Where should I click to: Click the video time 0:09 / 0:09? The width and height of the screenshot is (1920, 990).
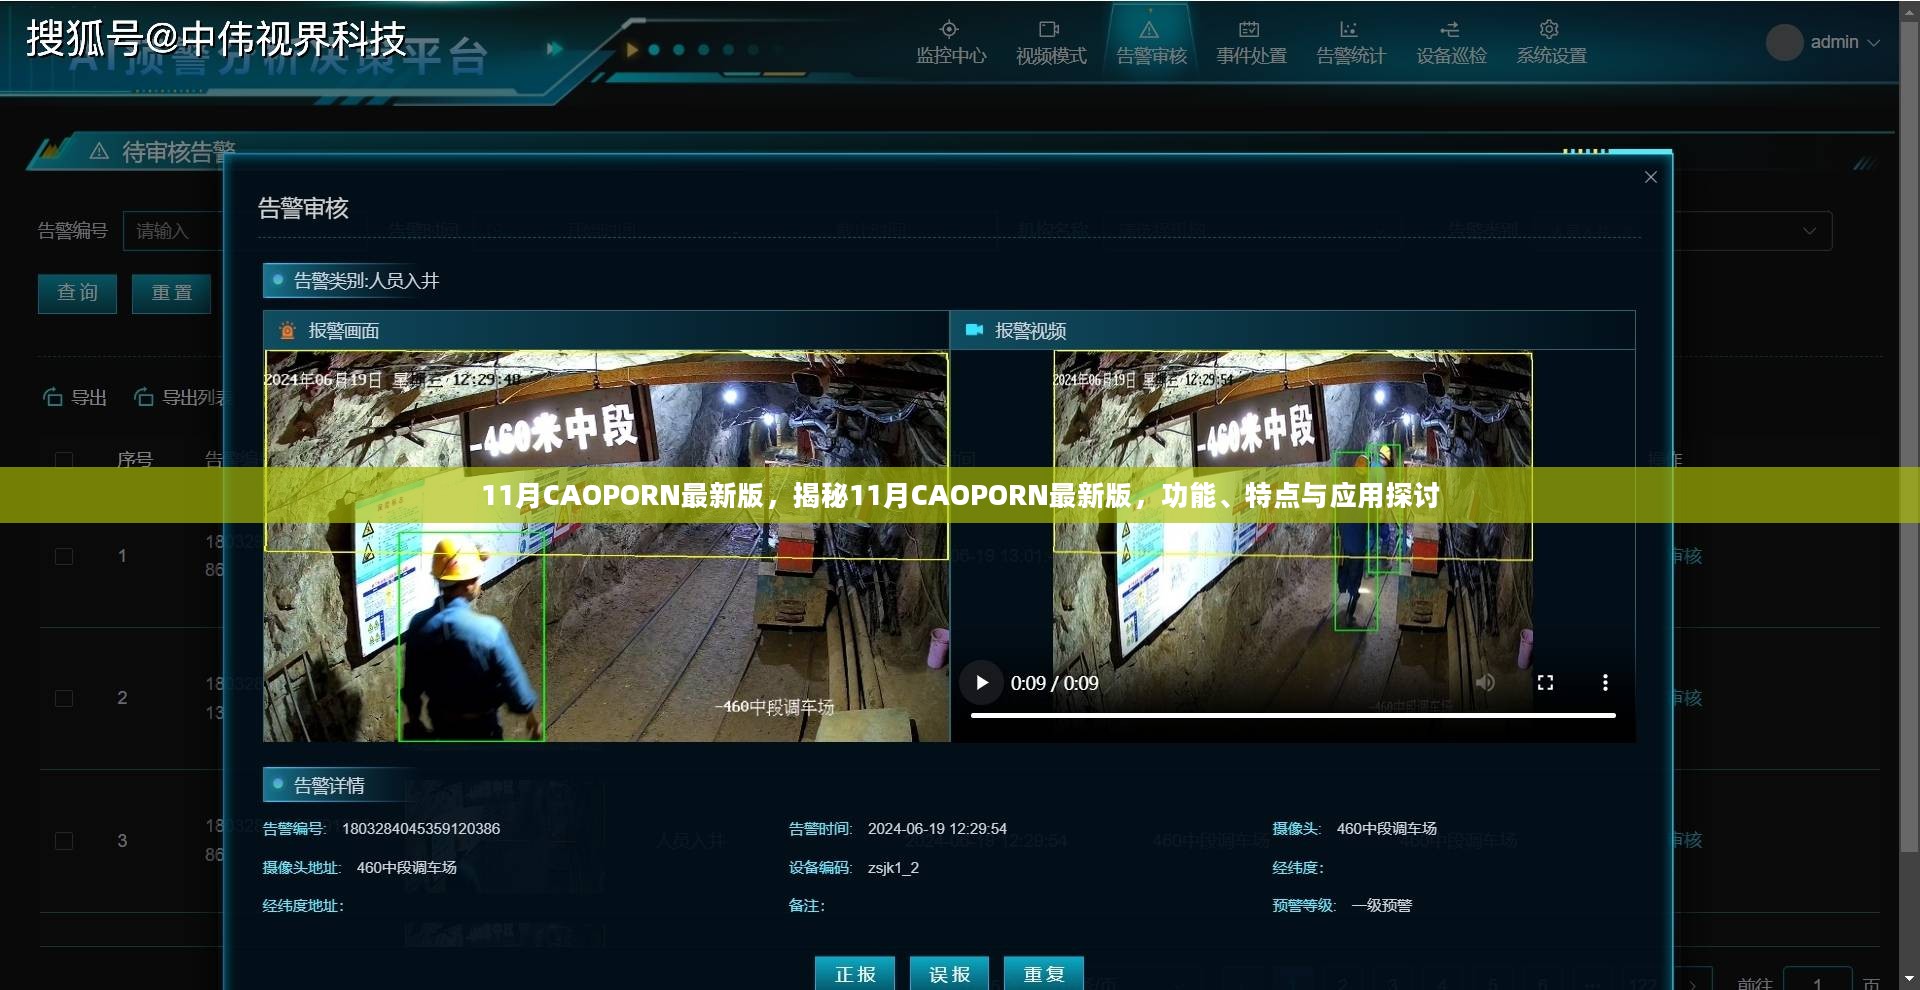1054,683
